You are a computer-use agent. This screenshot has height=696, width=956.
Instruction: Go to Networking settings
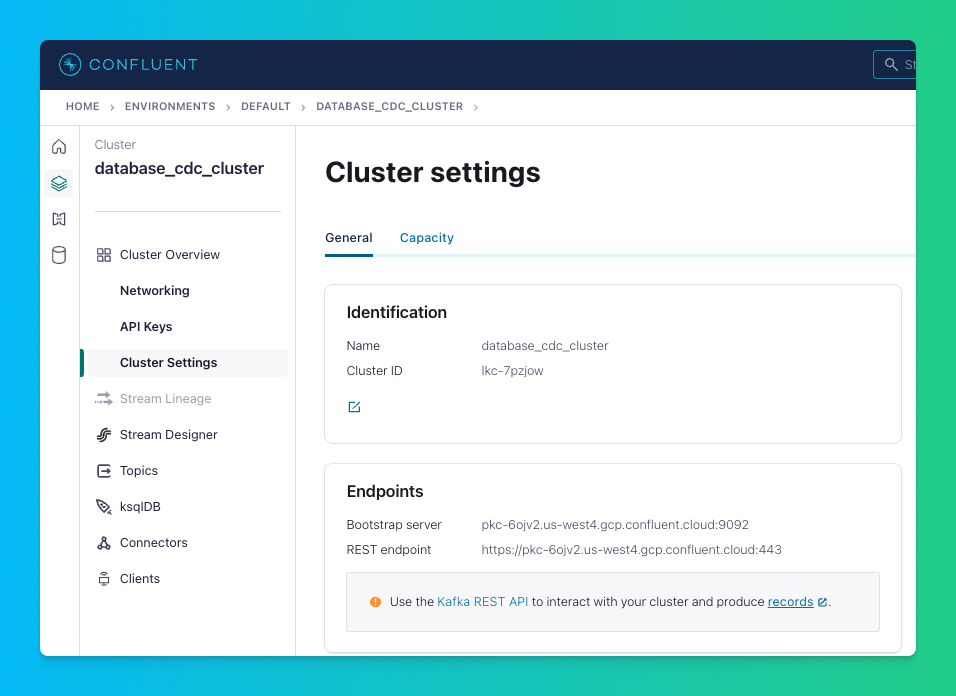[154, 291]
